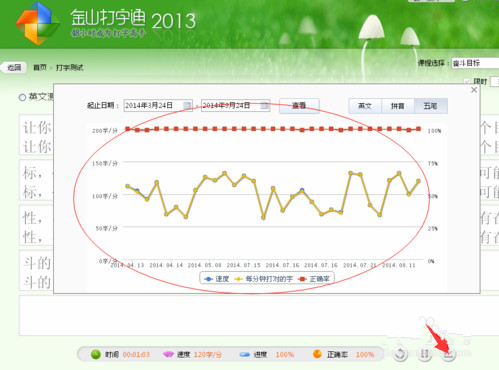The image size is (499, 370).
Task: Select the 英文测试 radio button
Action: (22, 97)
